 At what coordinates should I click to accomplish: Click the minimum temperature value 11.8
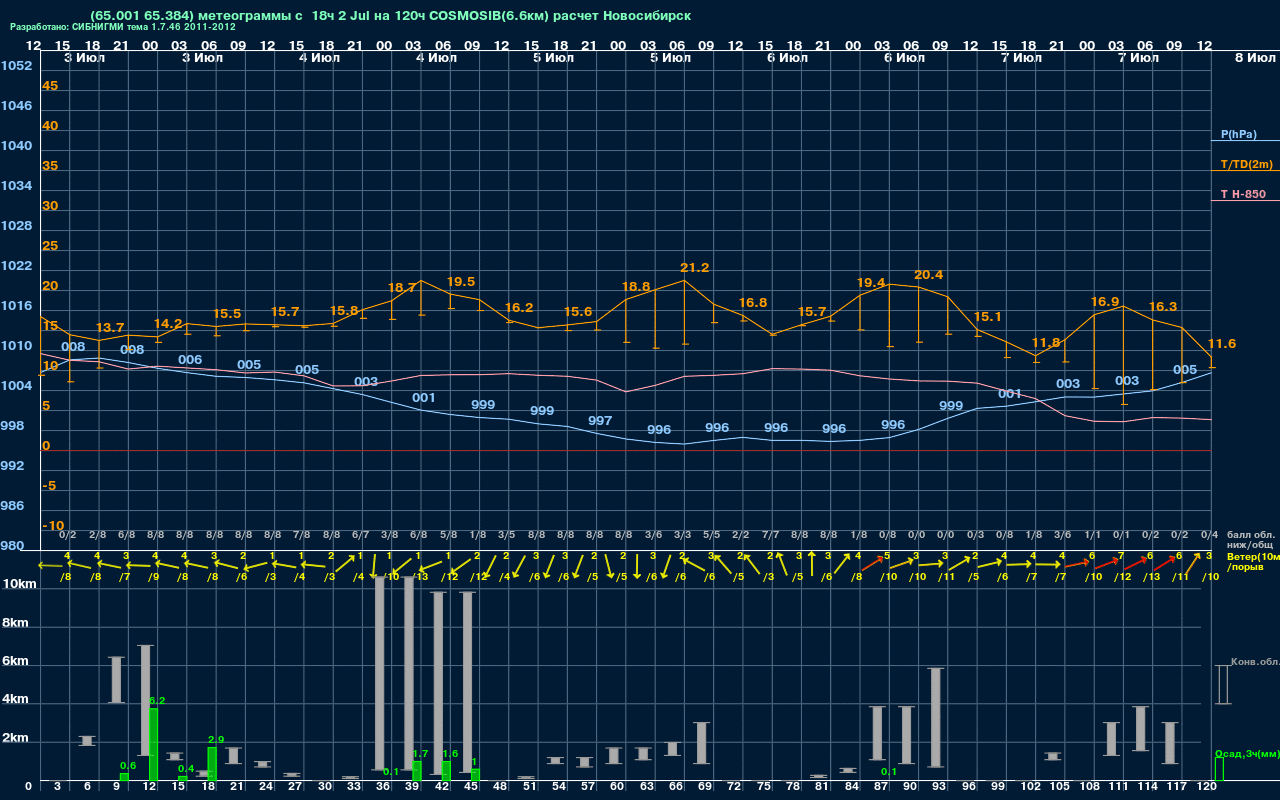1045,342
